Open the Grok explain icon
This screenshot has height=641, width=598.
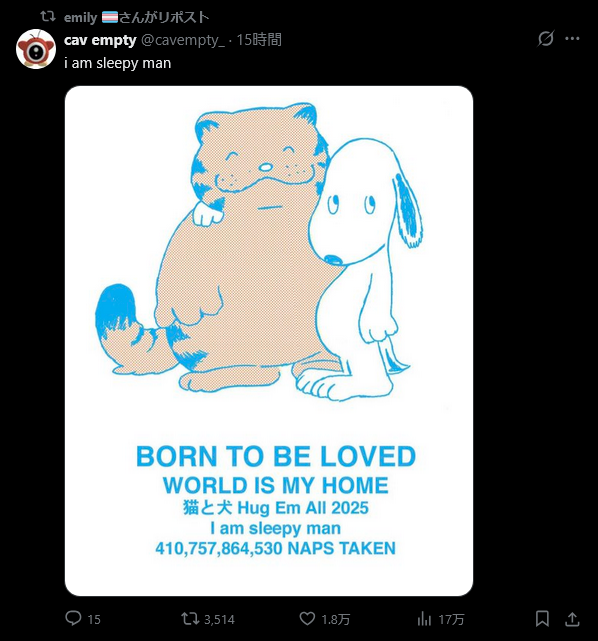pos(546,38)
